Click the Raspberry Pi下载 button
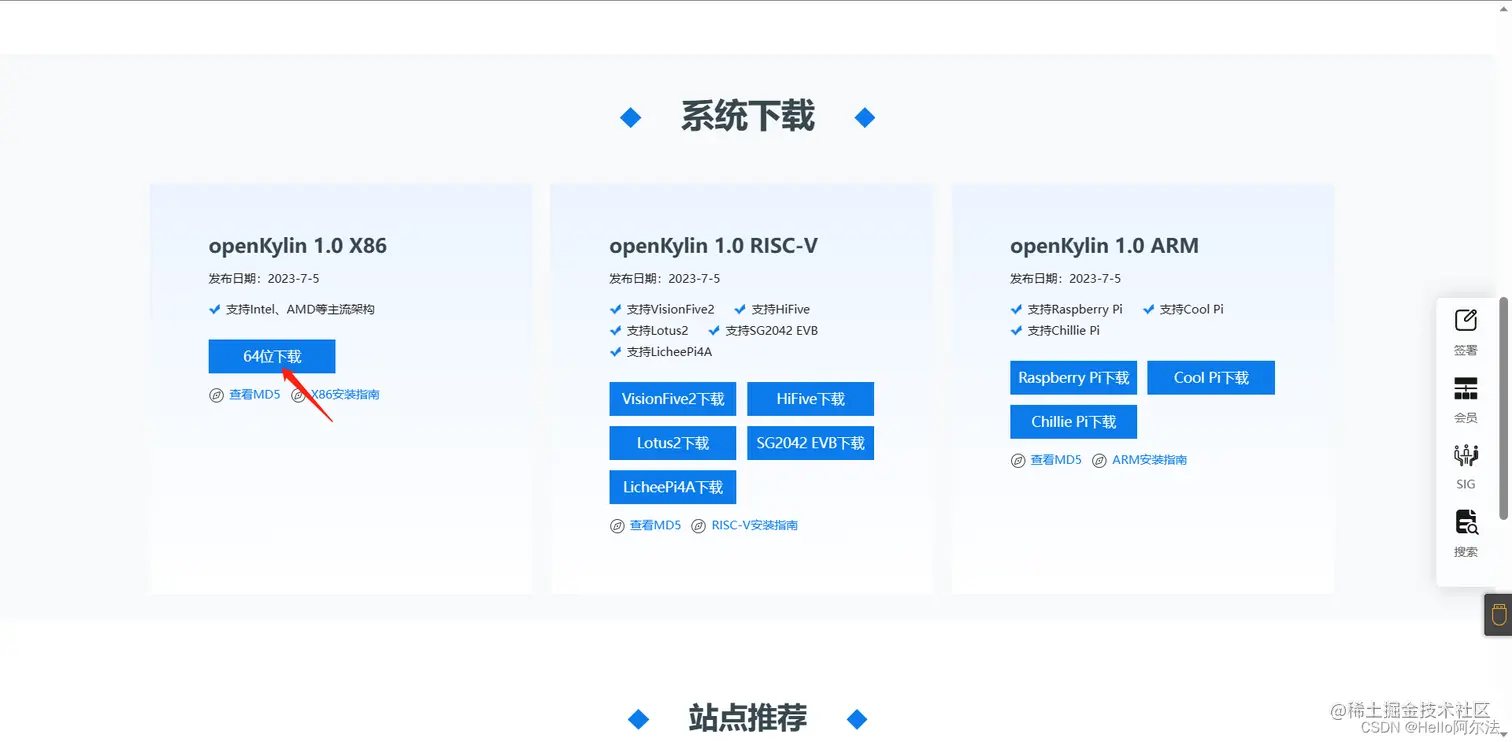Viewport: 1512px width, 742px height. 1073,377
